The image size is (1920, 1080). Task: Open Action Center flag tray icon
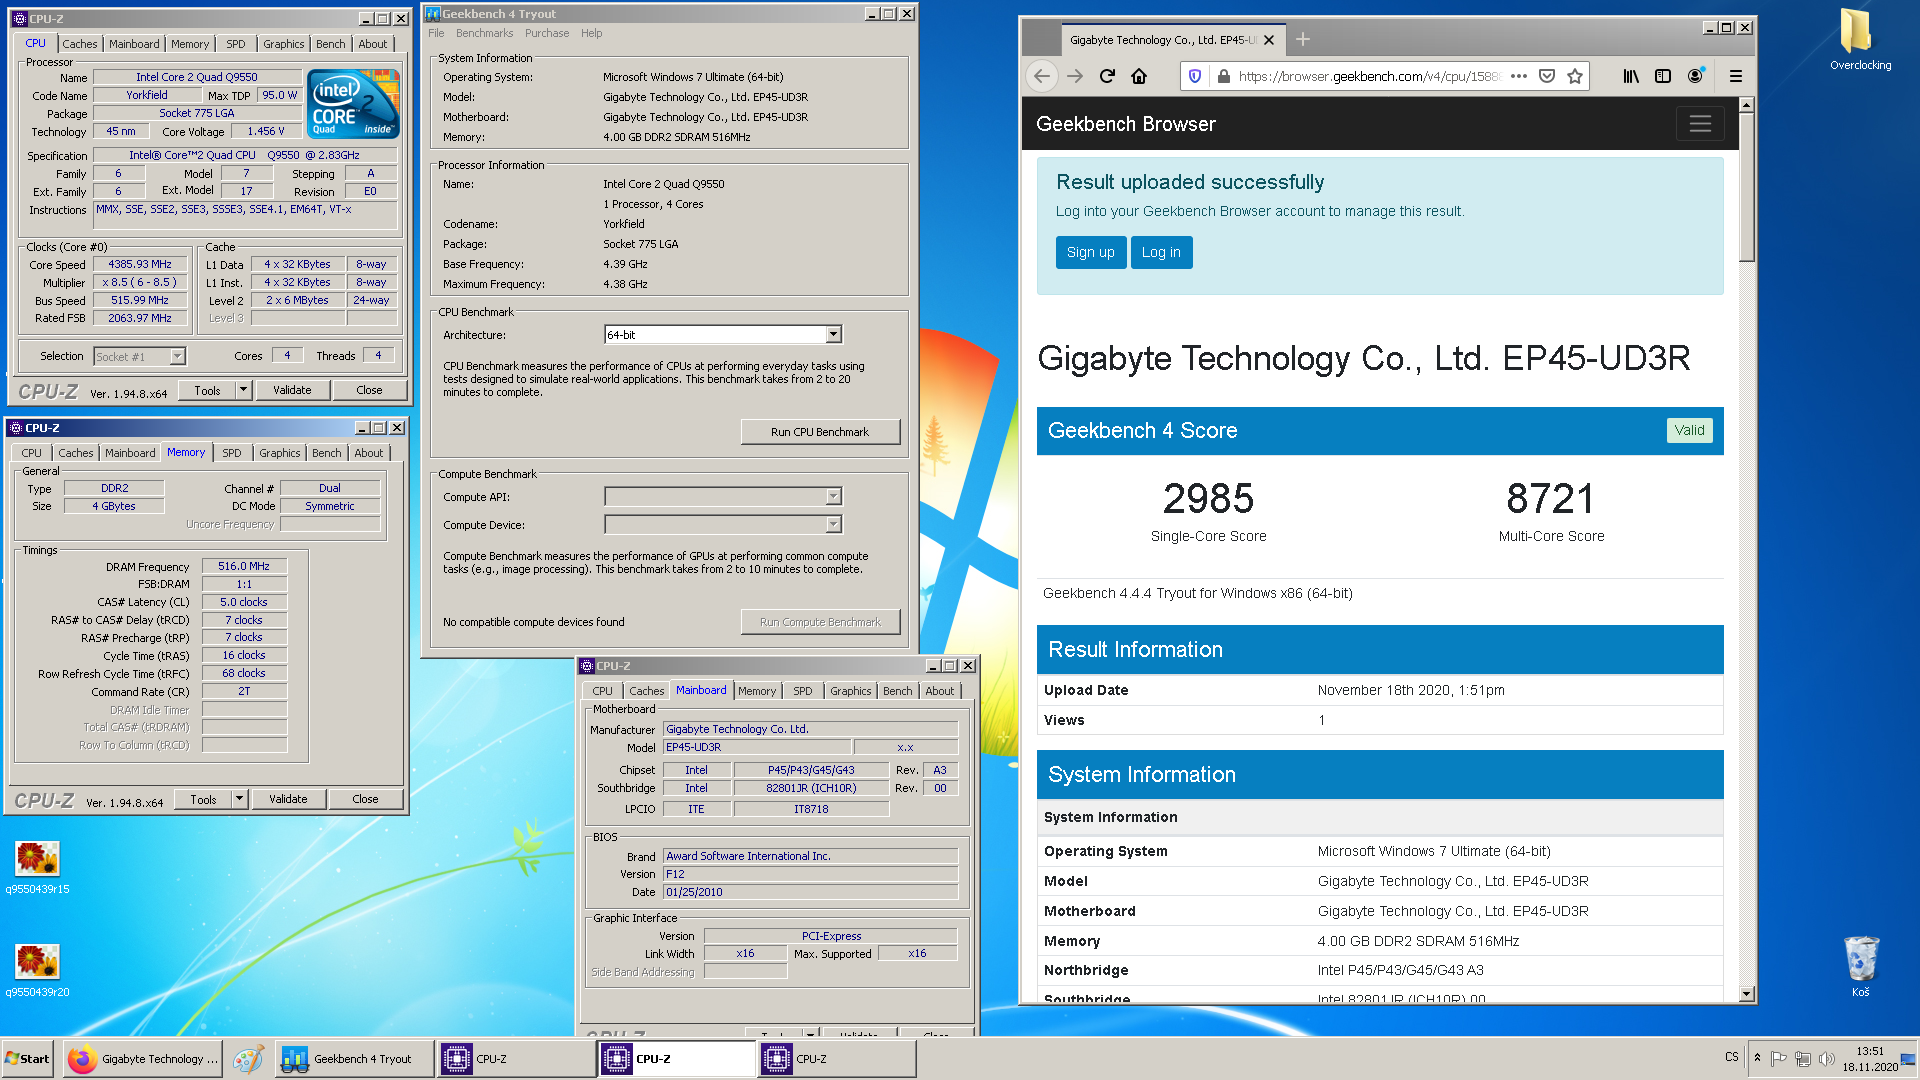tap(1778, 1059)
